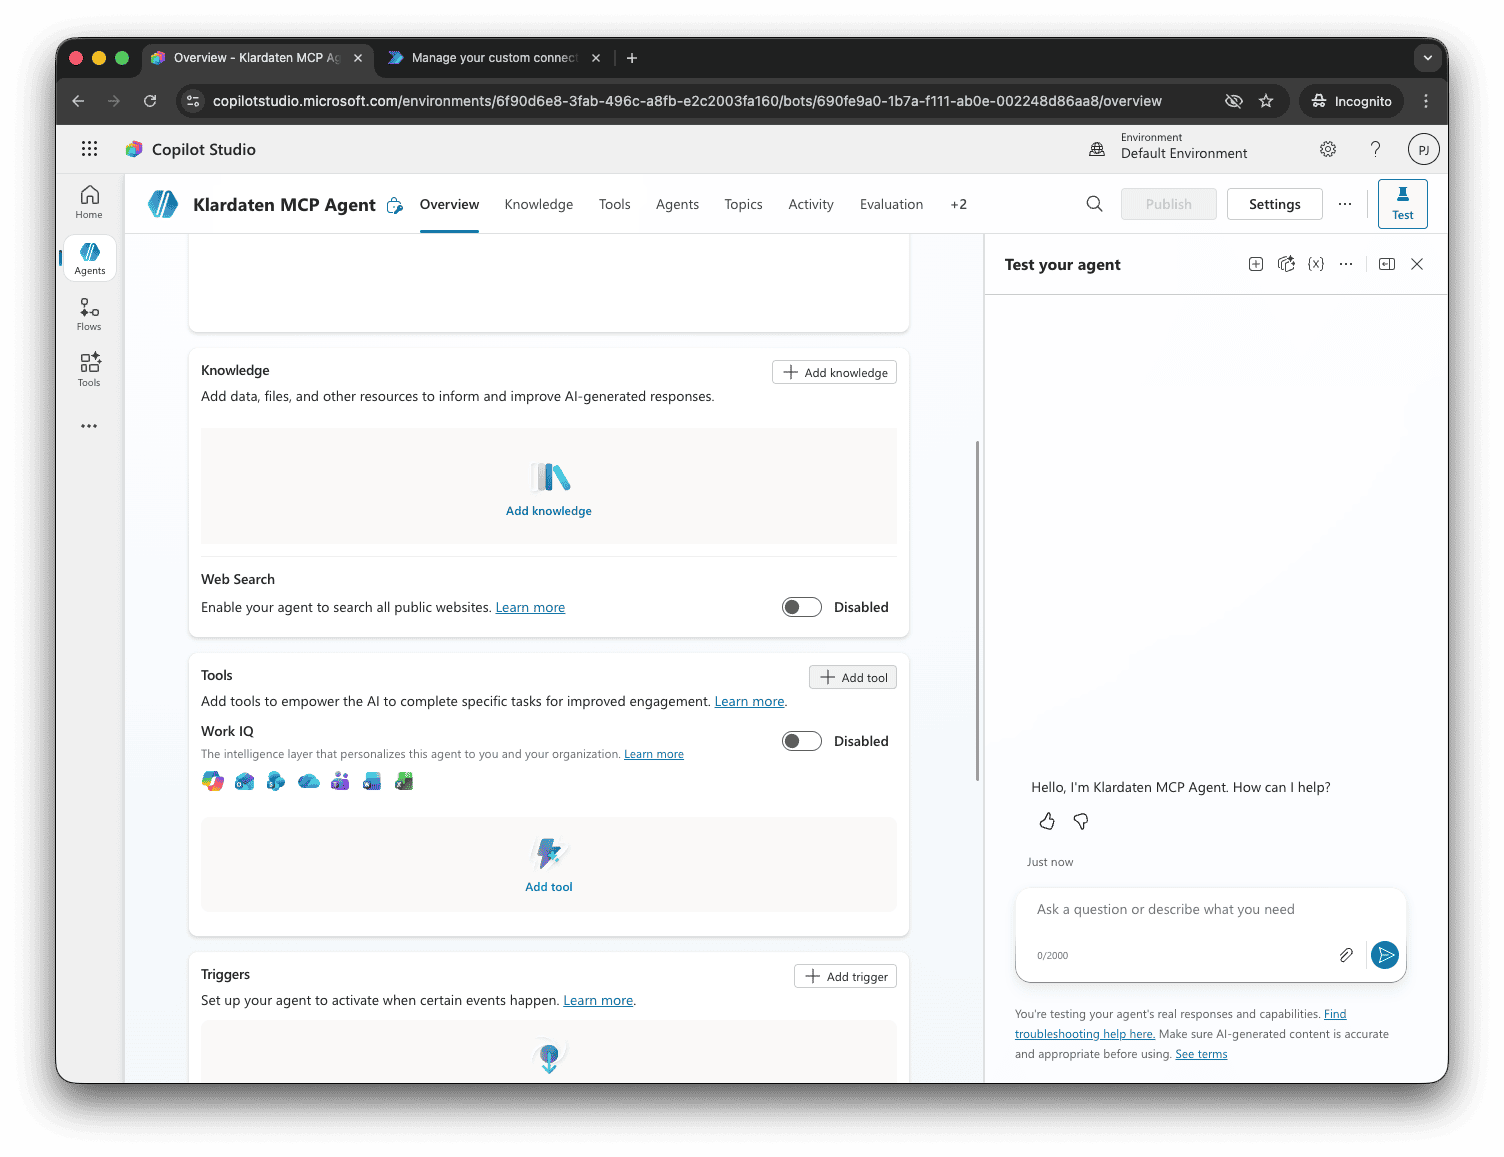
Task: Switch to the agent Tools tab
Action: [615, 204]
